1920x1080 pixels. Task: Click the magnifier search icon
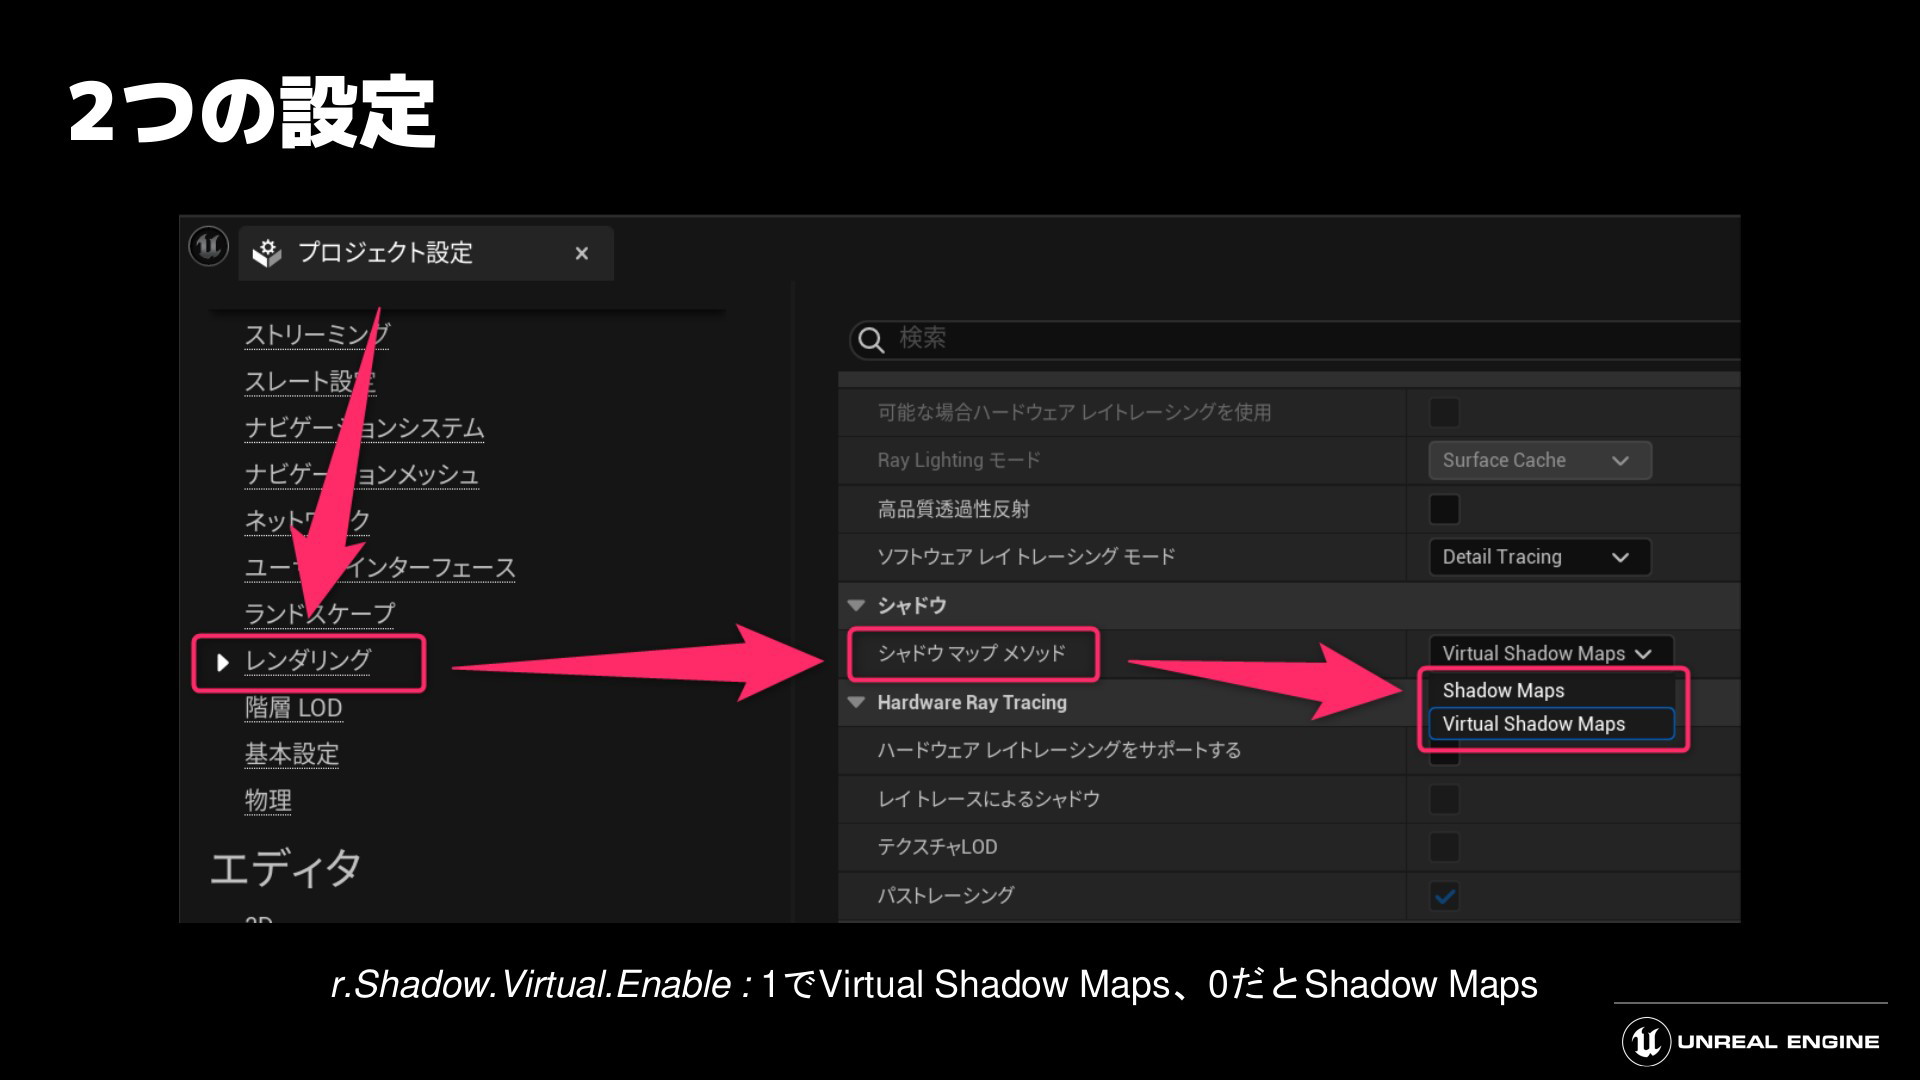coord(871,340)
